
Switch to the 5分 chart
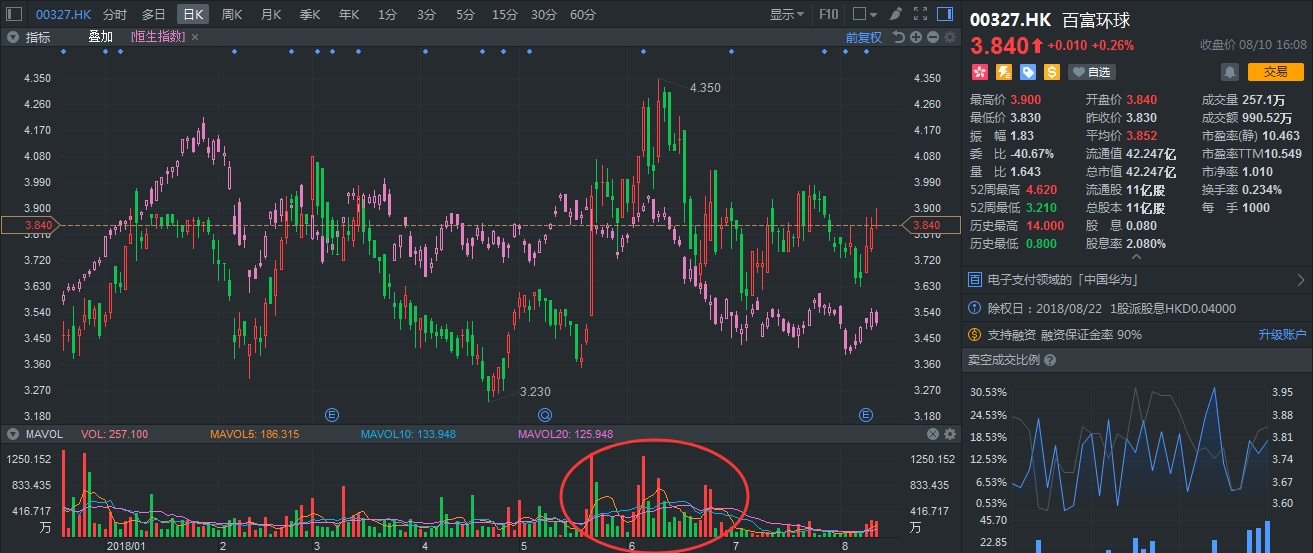[465, 14]
